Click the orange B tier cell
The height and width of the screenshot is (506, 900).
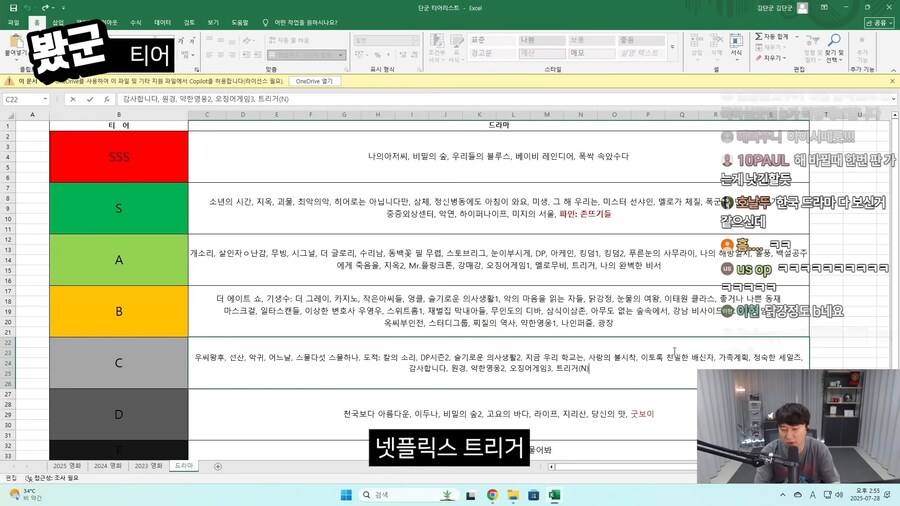click(x=119, y=311)
